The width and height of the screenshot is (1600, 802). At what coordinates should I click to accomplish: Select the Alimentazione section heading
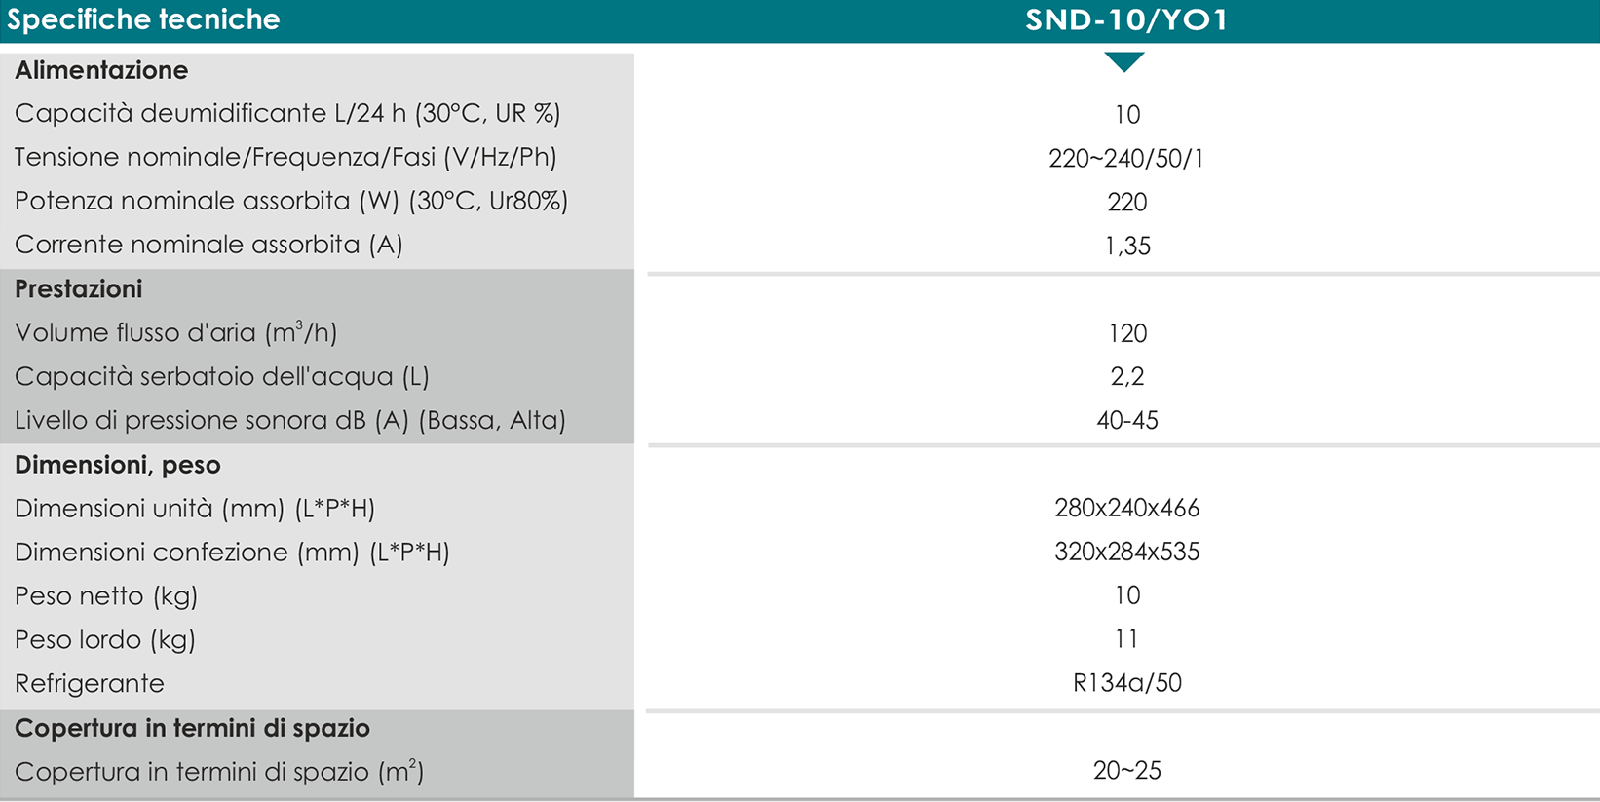point(101,70)
